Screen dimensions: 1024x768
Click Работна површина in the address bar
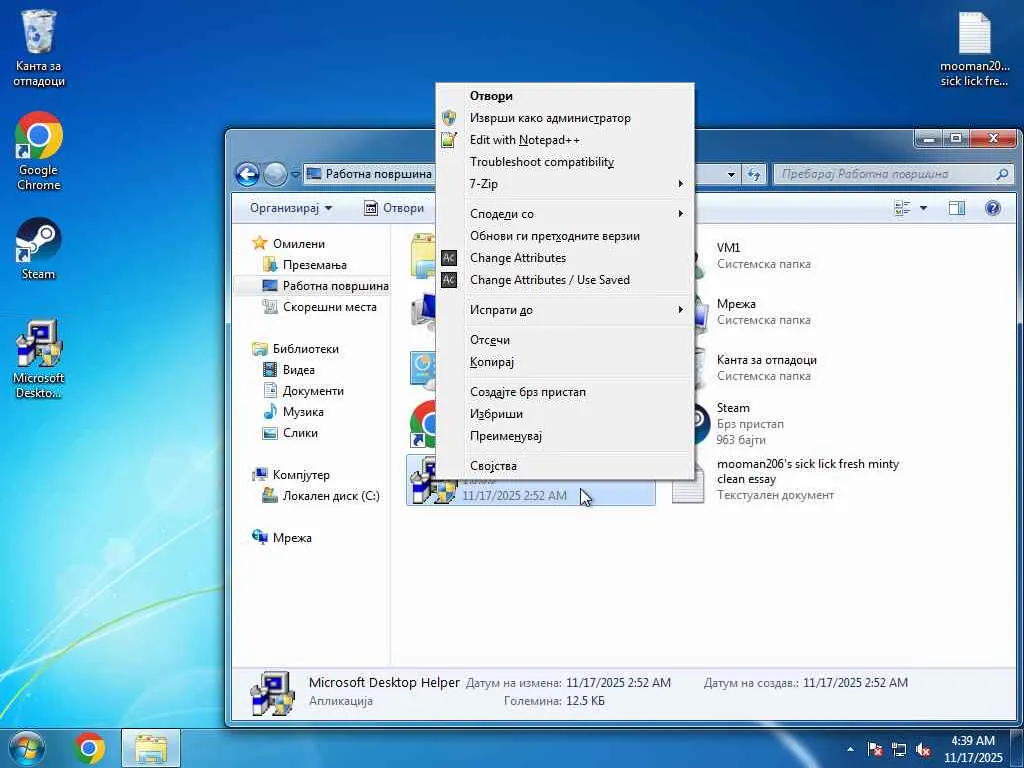(378, 174)
